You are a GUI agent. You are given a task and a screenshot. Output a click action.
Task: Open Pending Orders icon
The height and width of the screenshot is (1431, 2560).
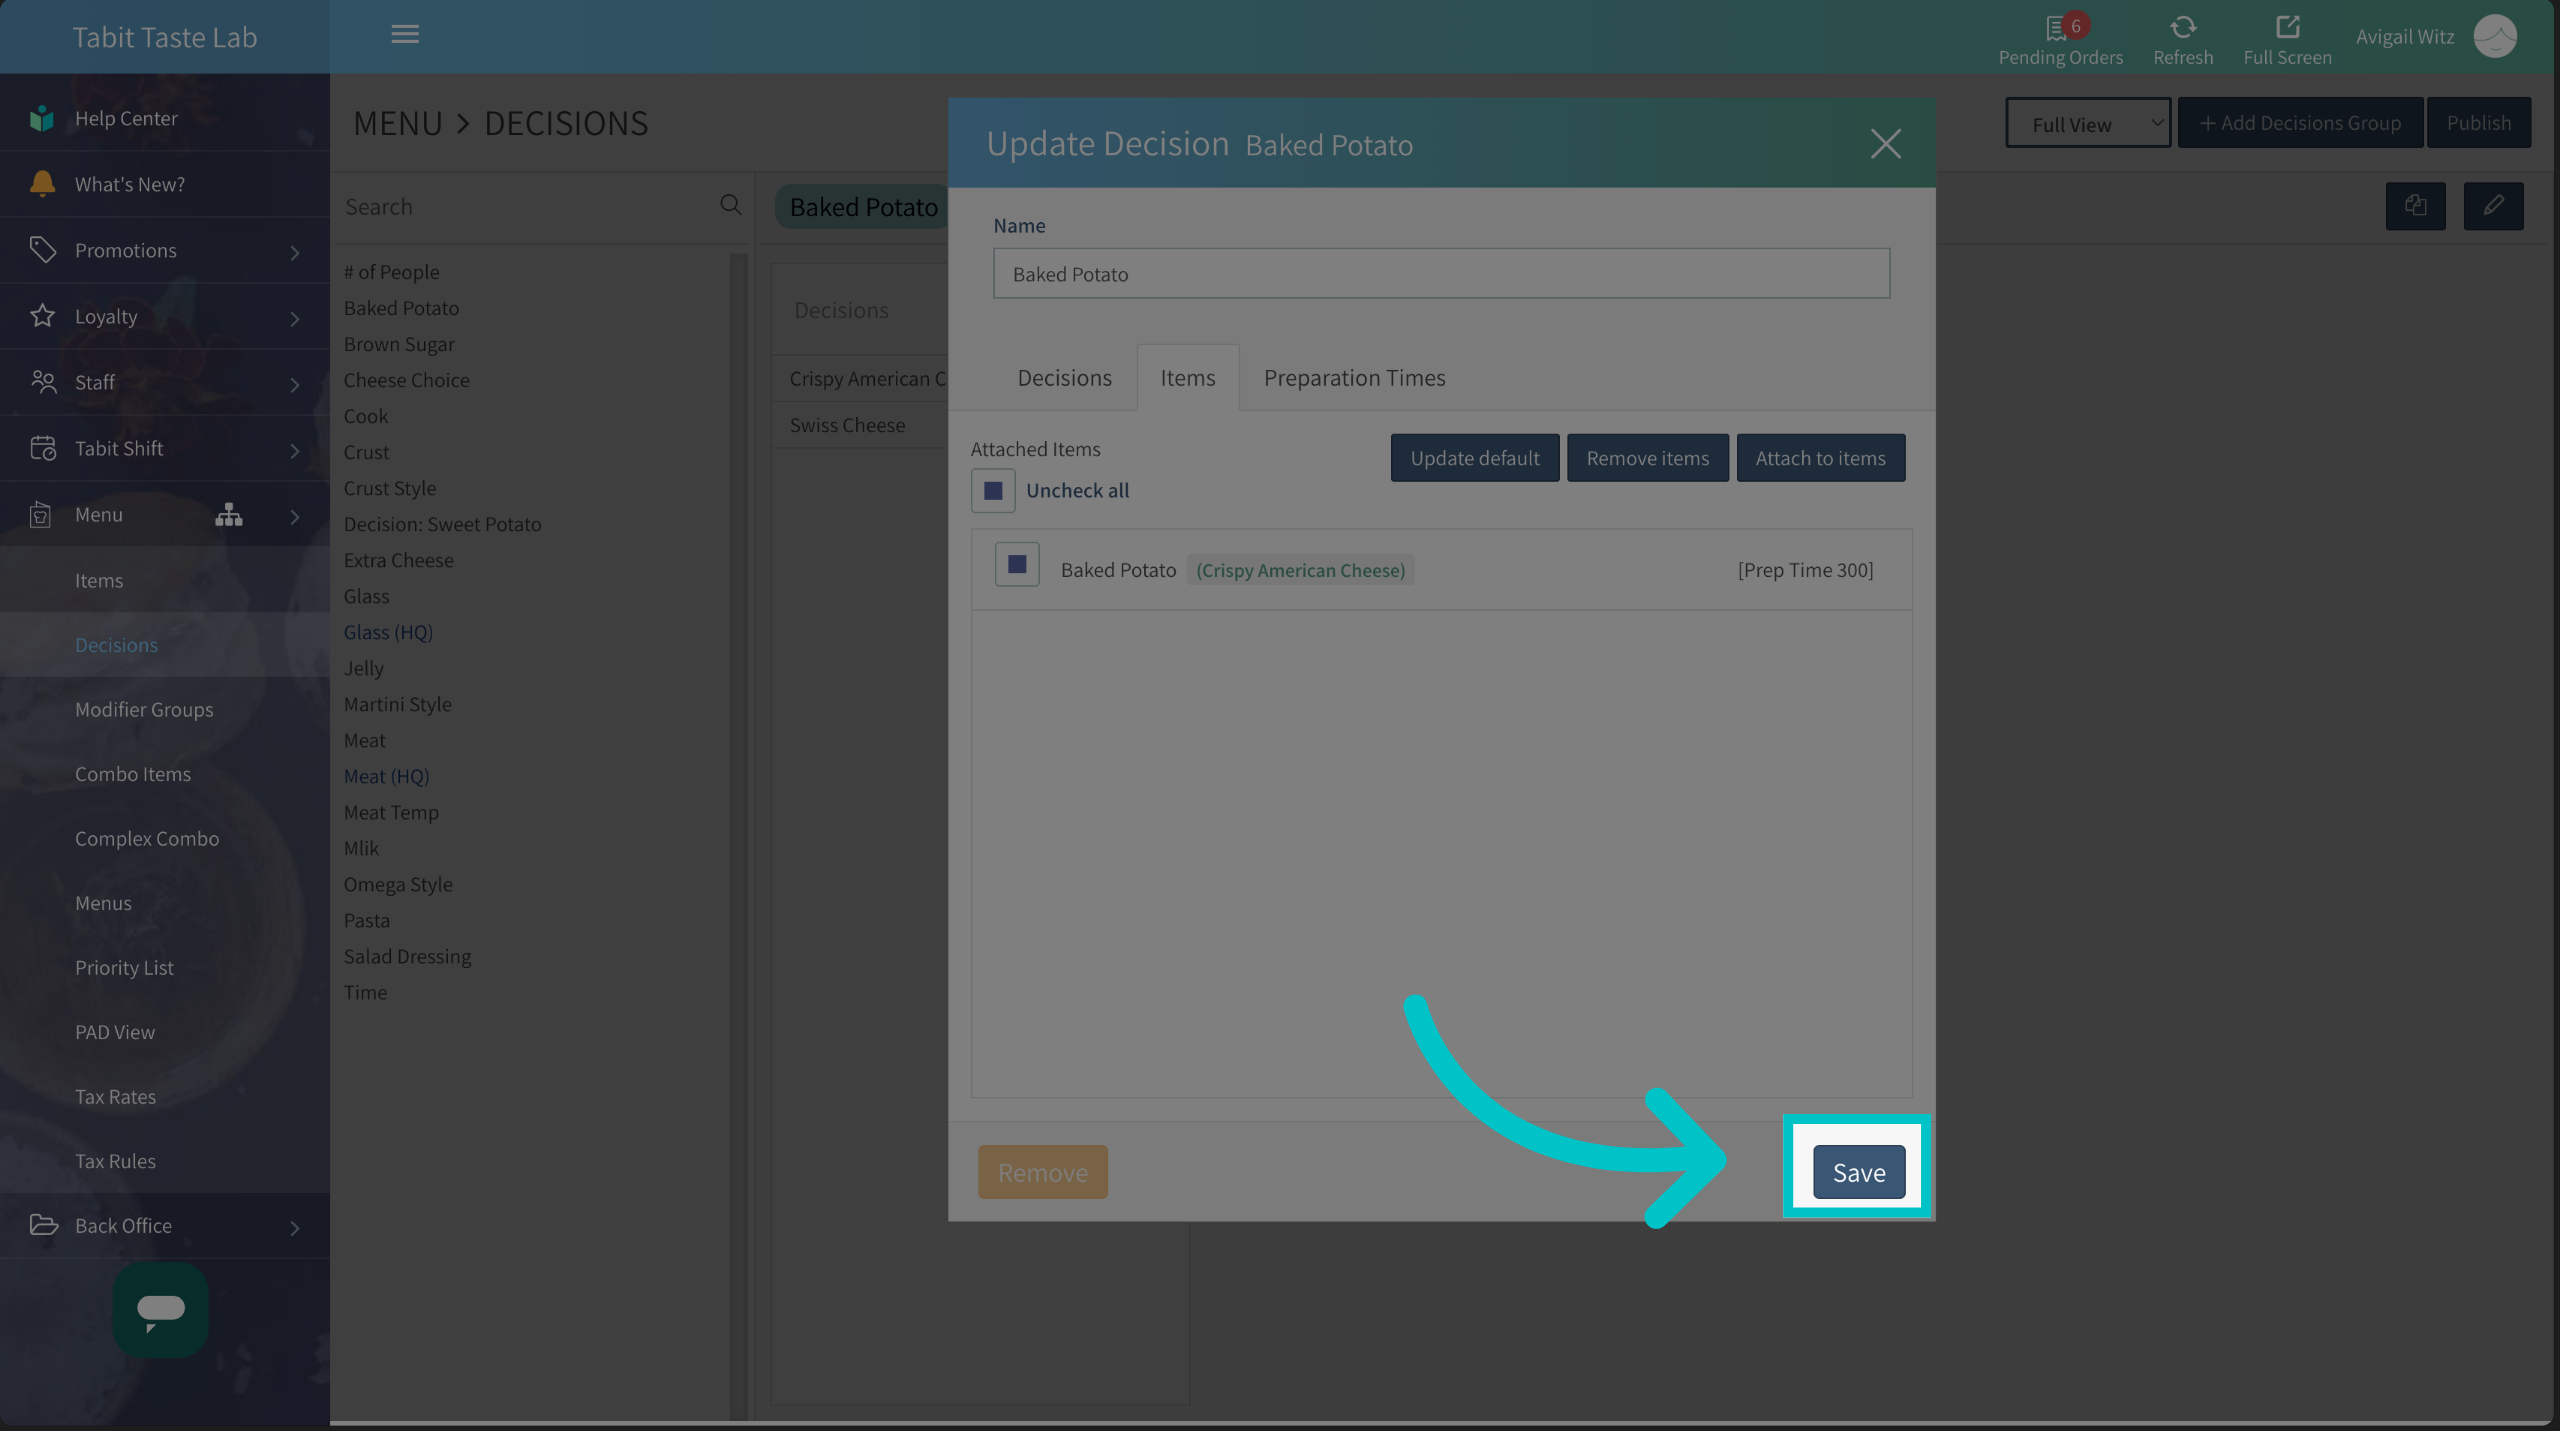point(2060,27)
